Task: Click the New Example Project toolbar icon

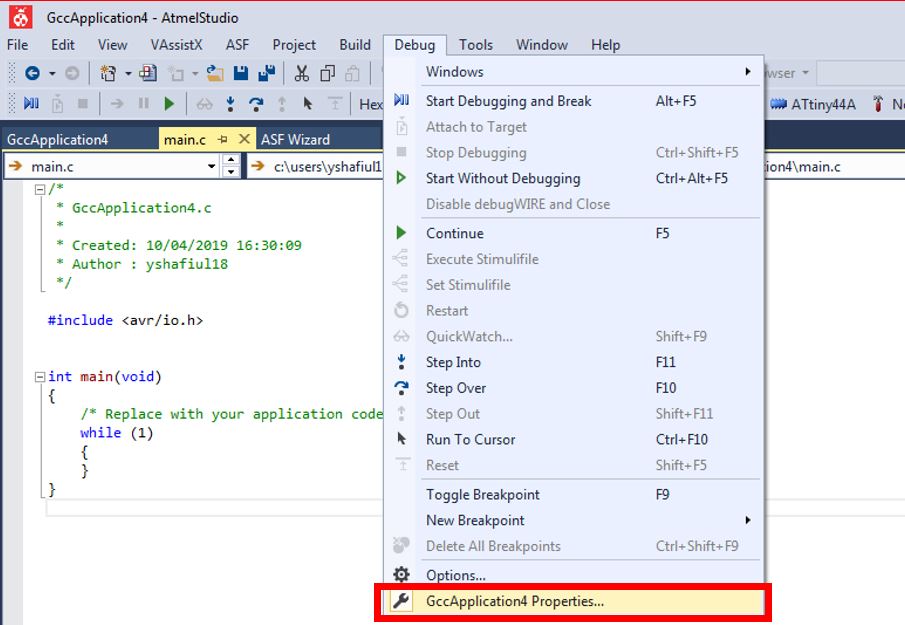Action: [148, 73]
